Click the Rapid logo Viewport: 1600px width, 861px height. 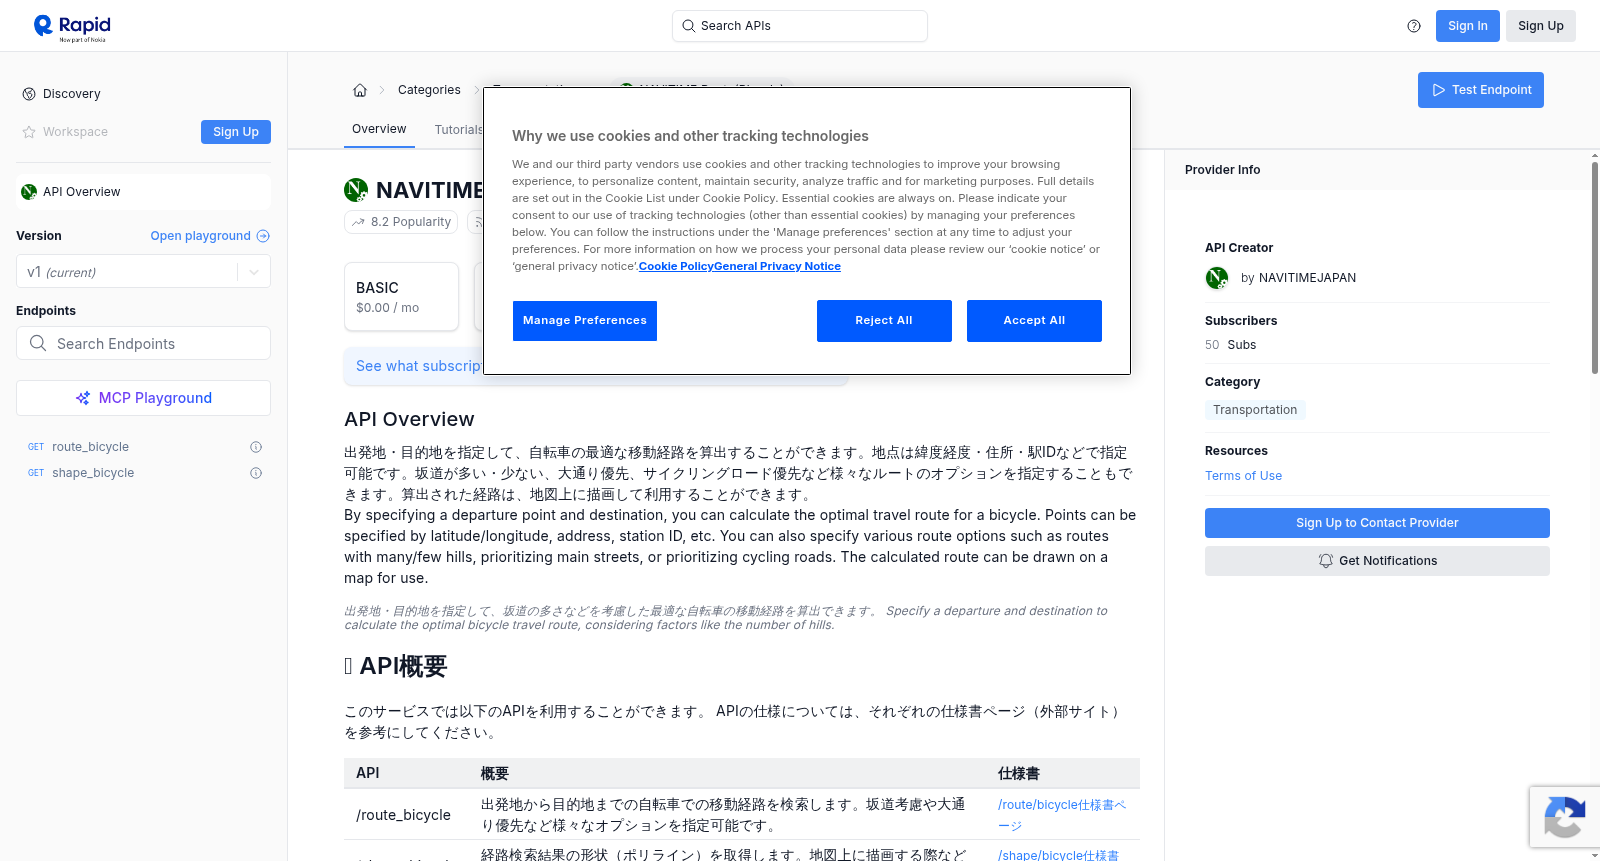coord(72,27)
